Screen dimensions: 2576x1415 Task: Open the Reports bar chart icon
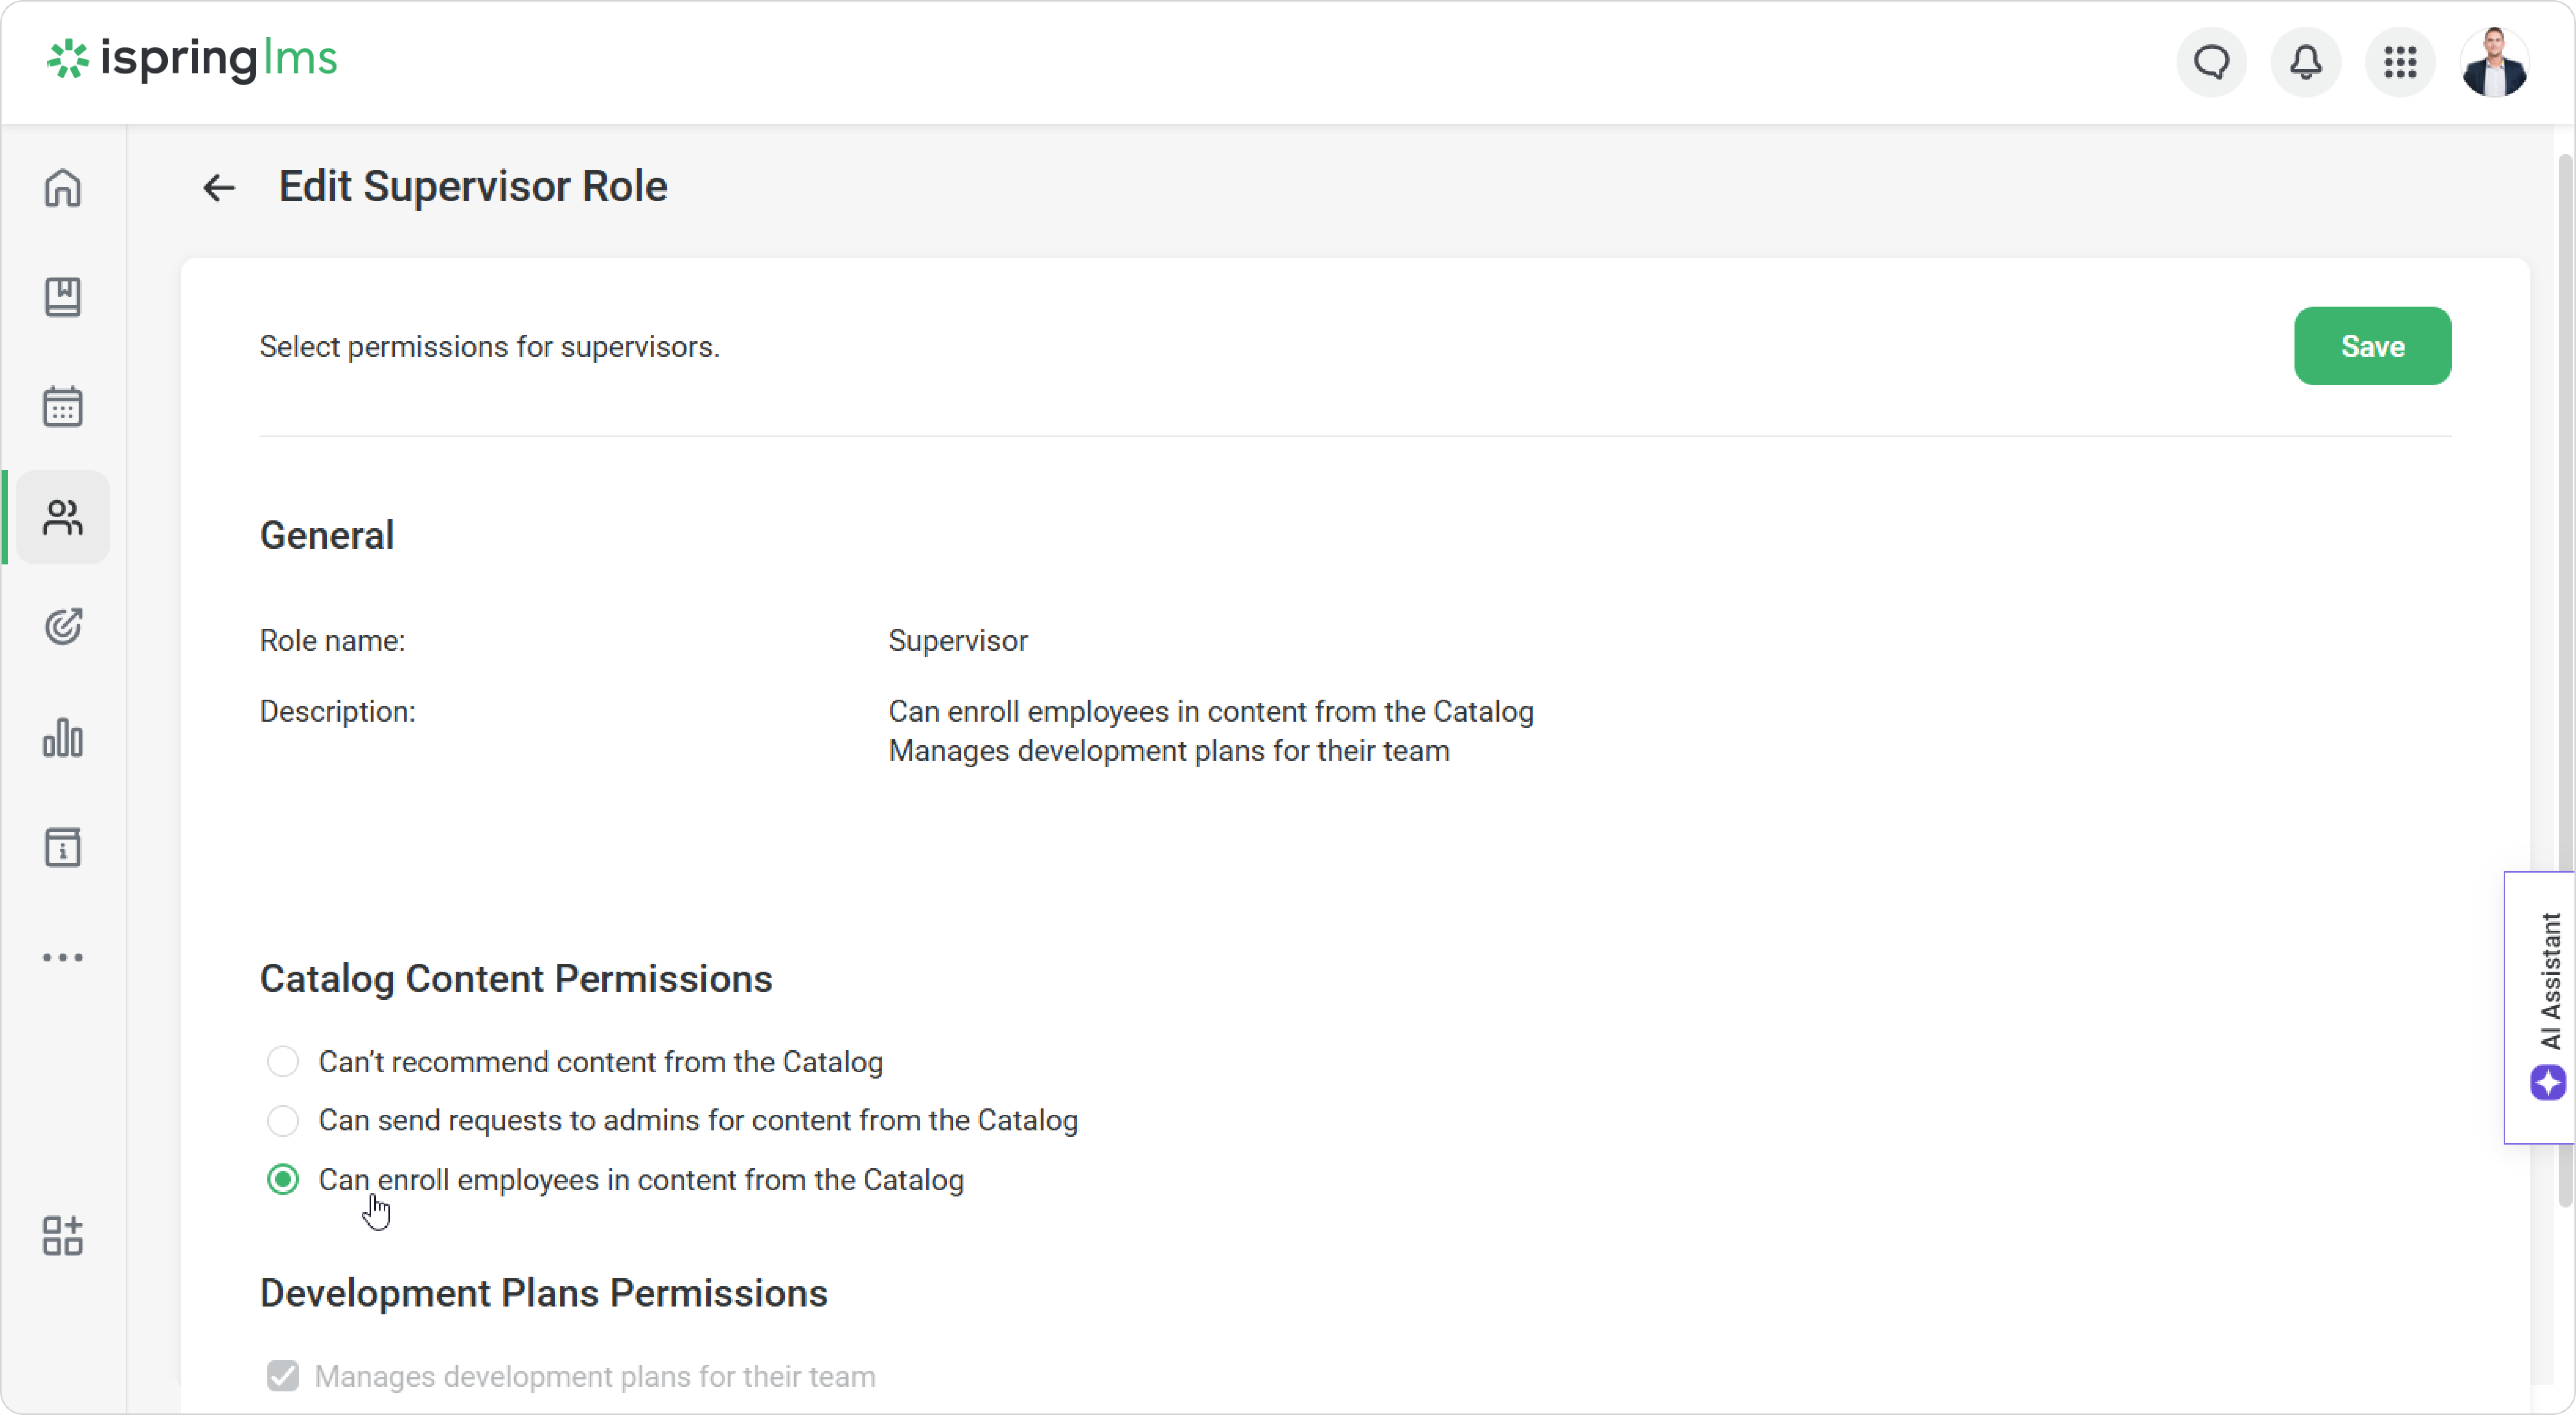click(62, 738)
